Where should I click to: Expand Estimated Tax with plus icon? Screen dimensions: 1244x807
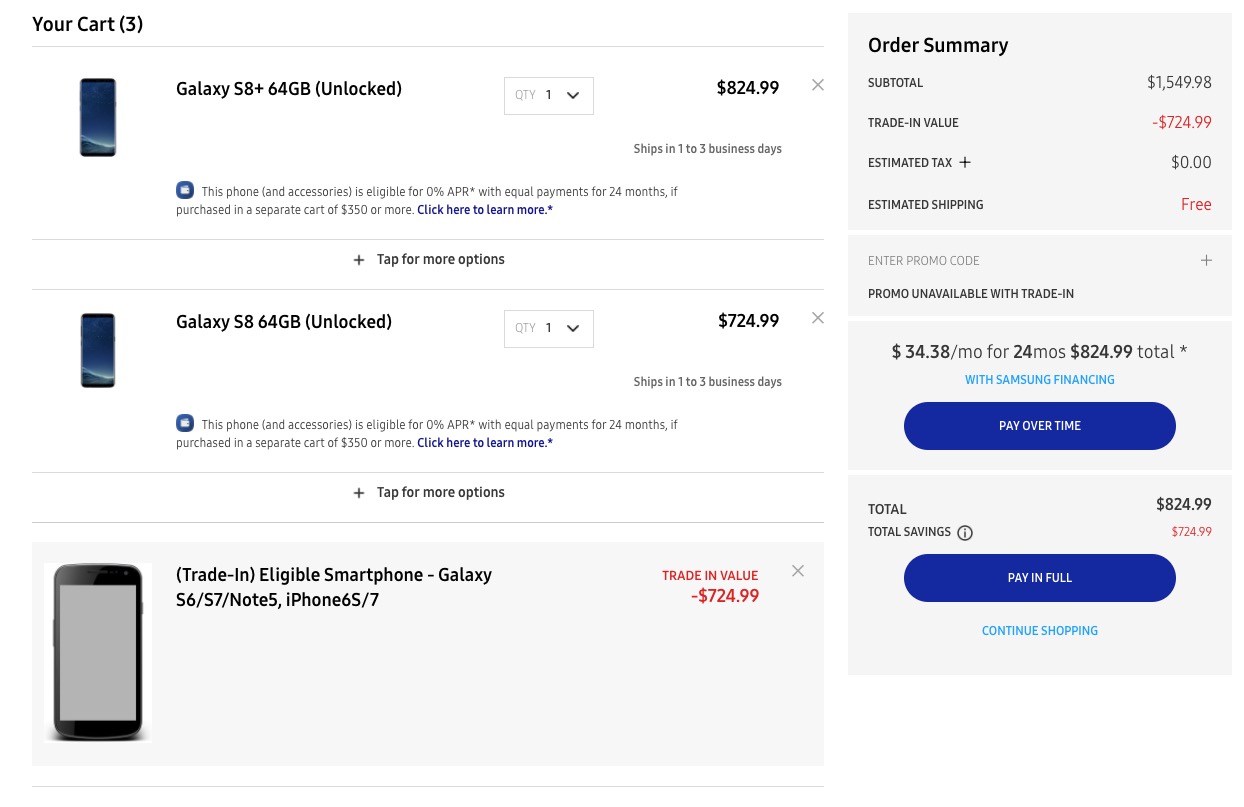[965, 162]
